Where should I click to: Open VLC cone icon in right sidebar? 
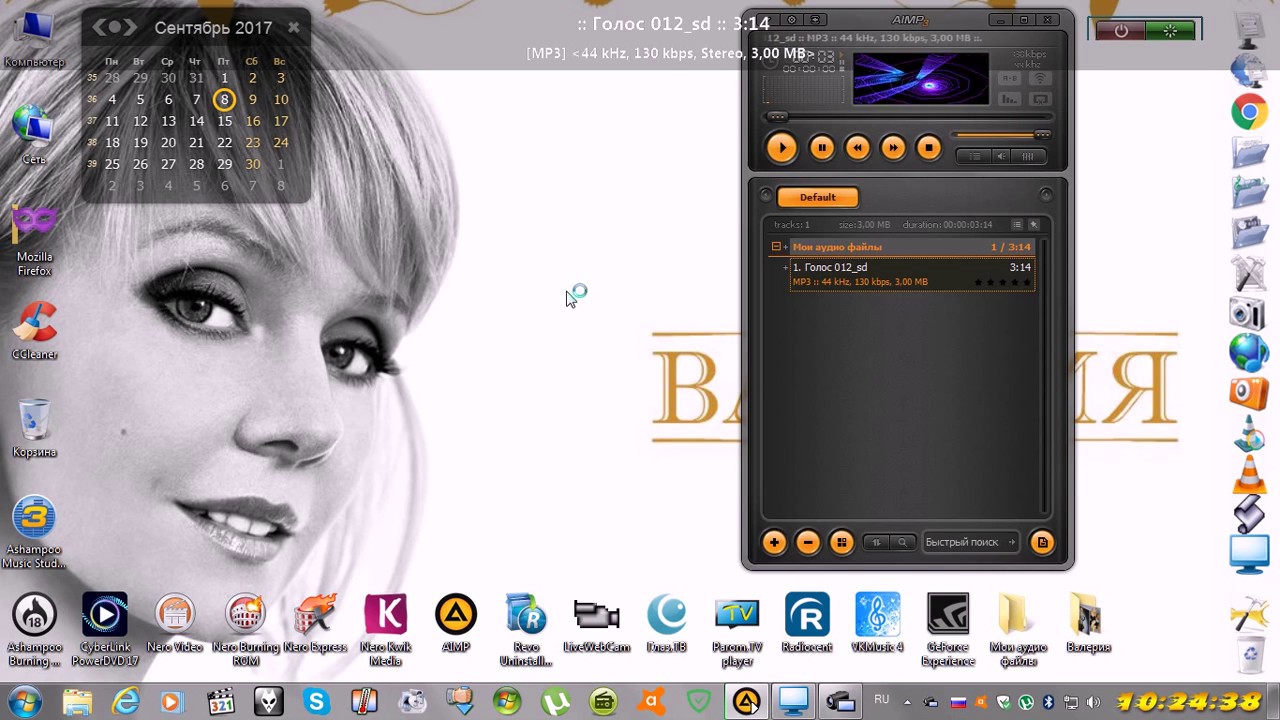click(1249, 473)
